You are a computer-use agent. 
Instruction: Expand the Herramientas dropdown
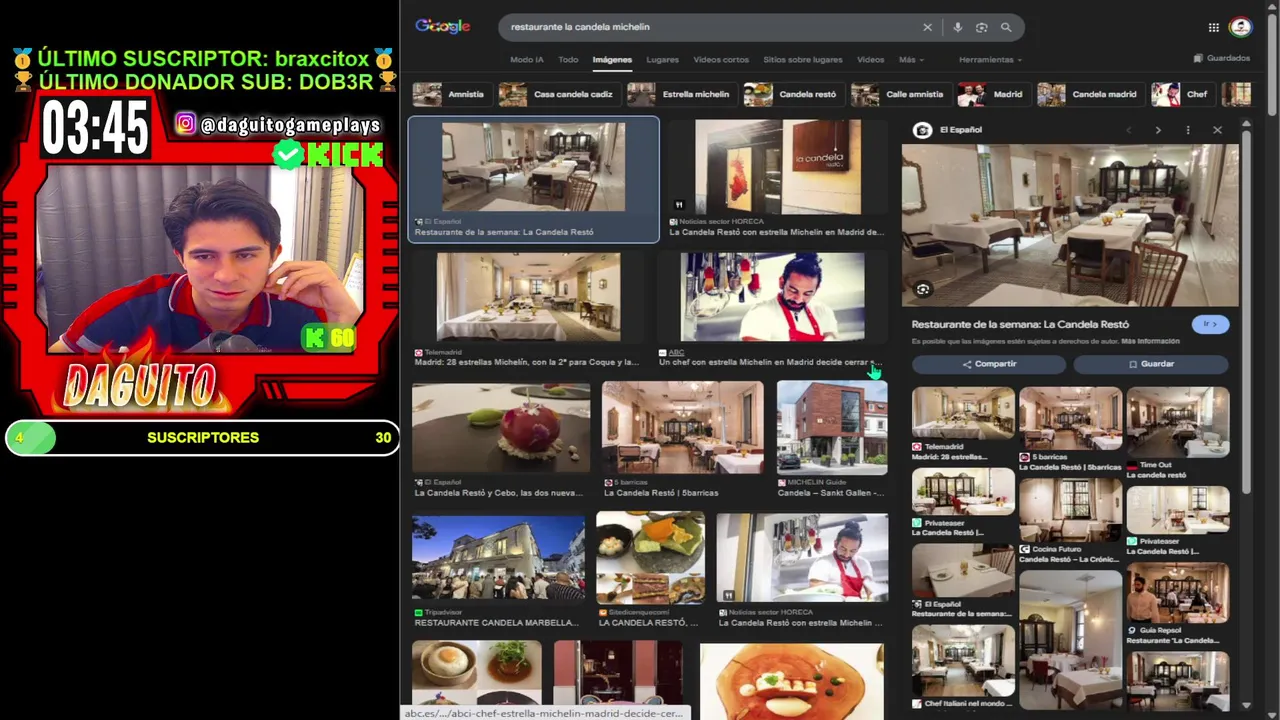click(x=990, y=60)
